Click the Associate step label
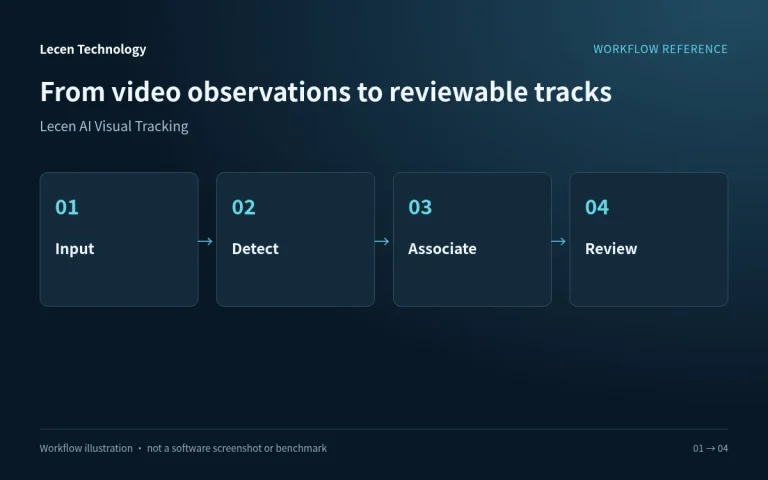 click(442, 249)
